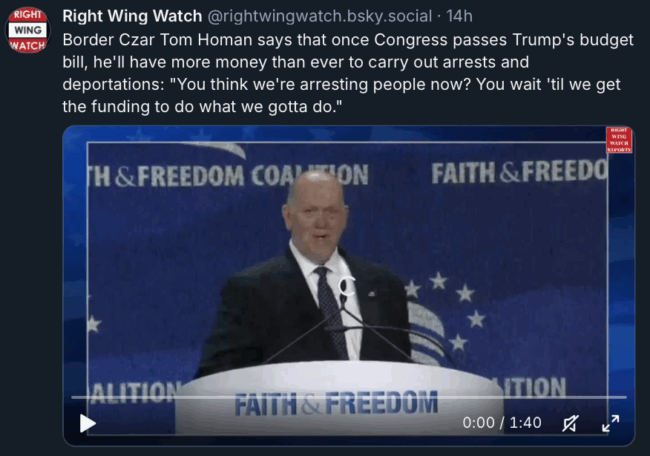
Task: Play the Tom Homan video
Action: click(x=87, y=423)
